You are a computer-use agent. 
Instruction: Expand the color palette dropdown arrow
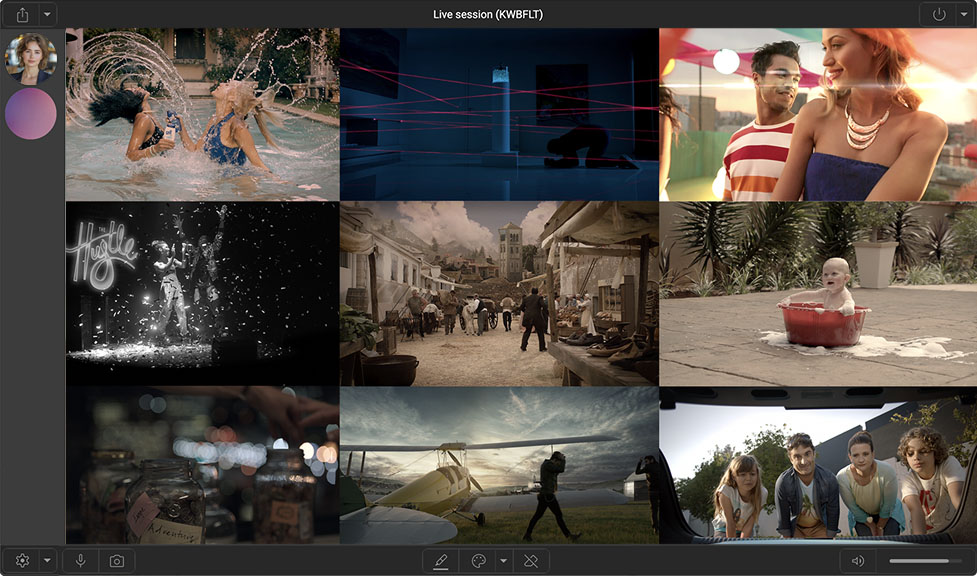click(503, 561)
